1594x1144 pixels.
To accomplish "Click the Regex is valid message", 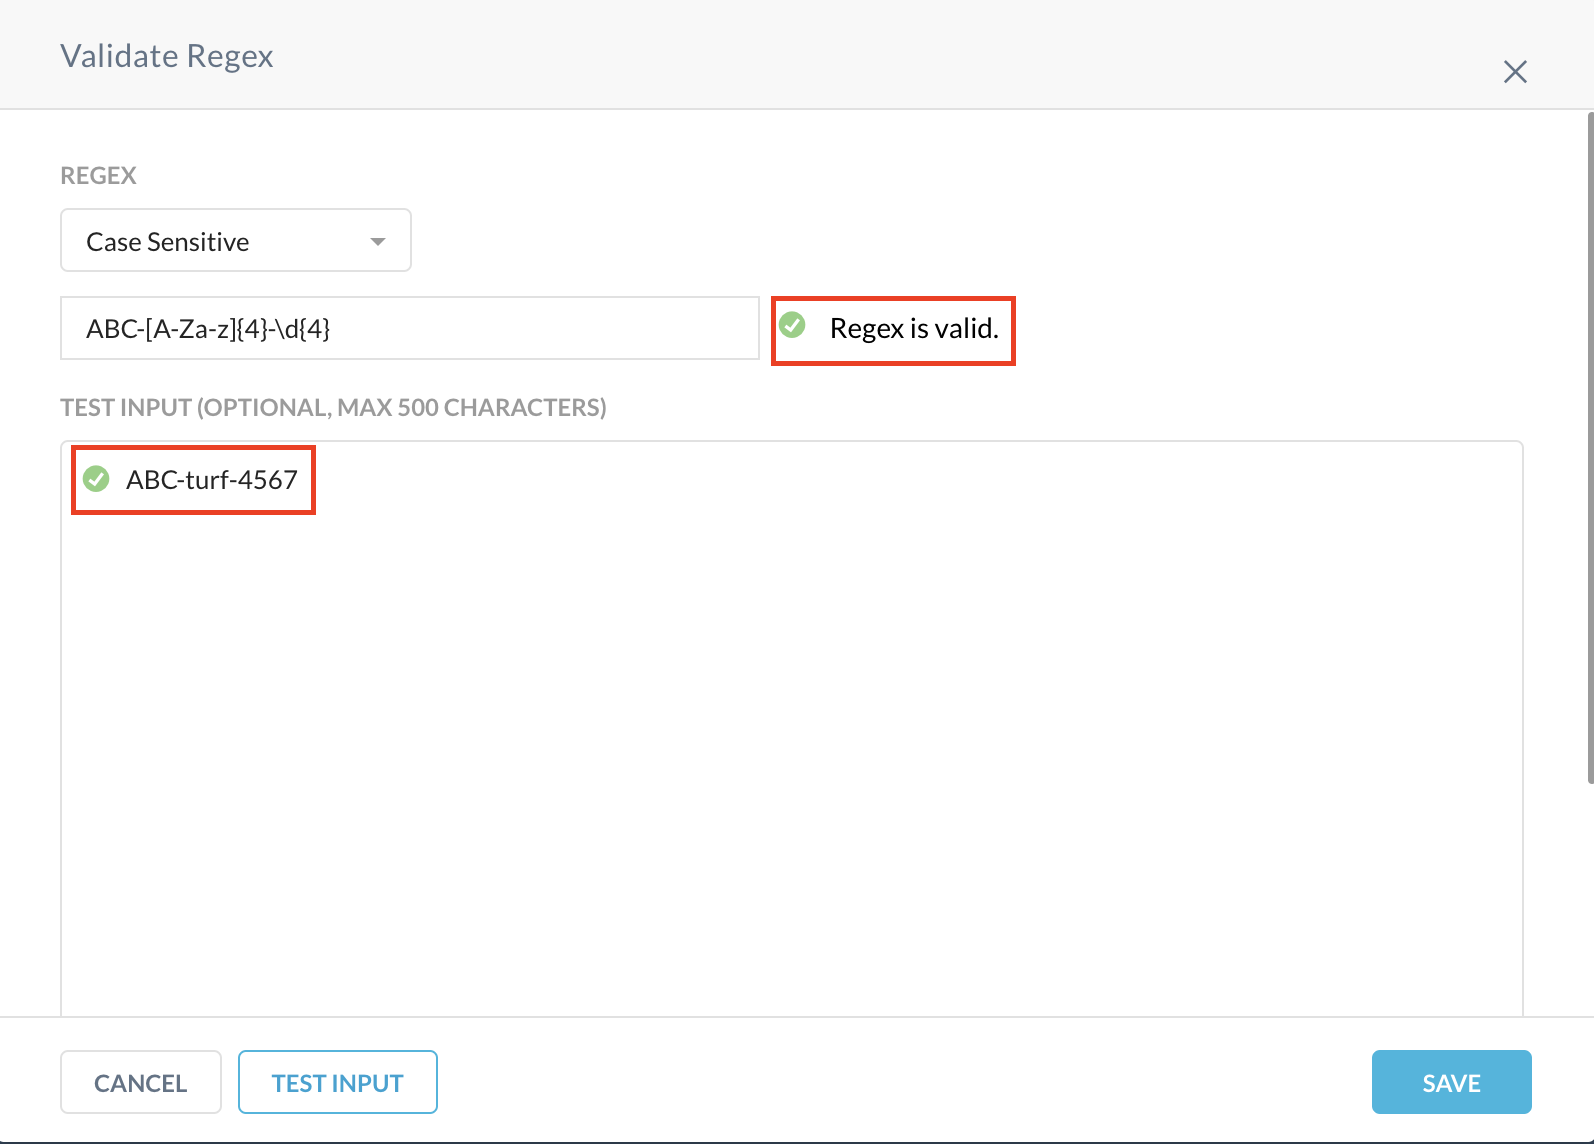I will (x=914, y=328).
